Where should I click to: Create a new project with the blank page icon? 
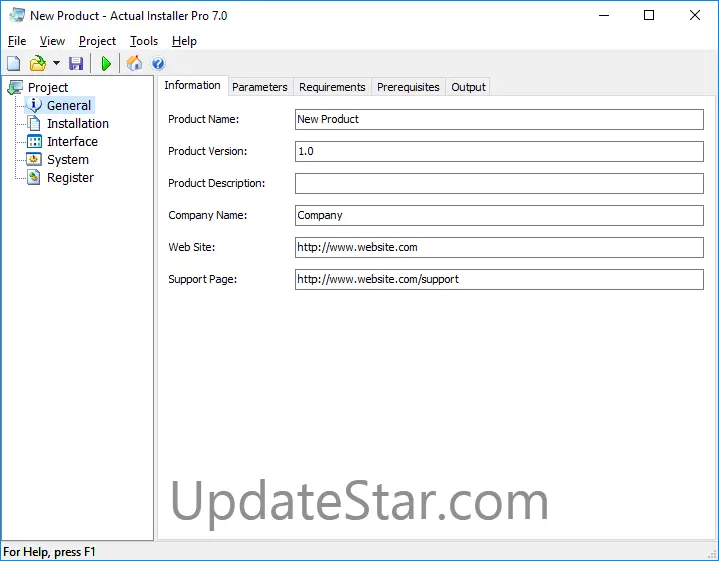pos(14,63)
